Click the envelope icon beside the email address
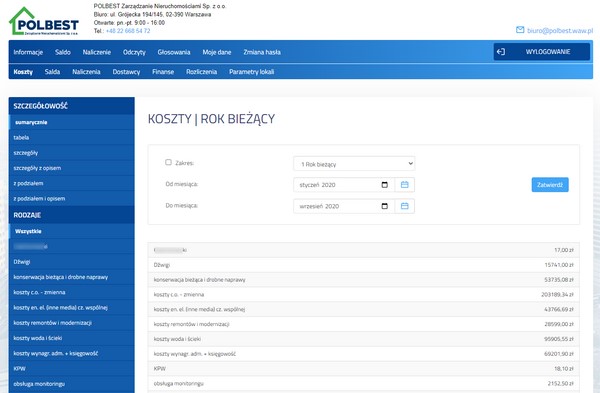The image size is (600, 393). (x=520, y=30)
